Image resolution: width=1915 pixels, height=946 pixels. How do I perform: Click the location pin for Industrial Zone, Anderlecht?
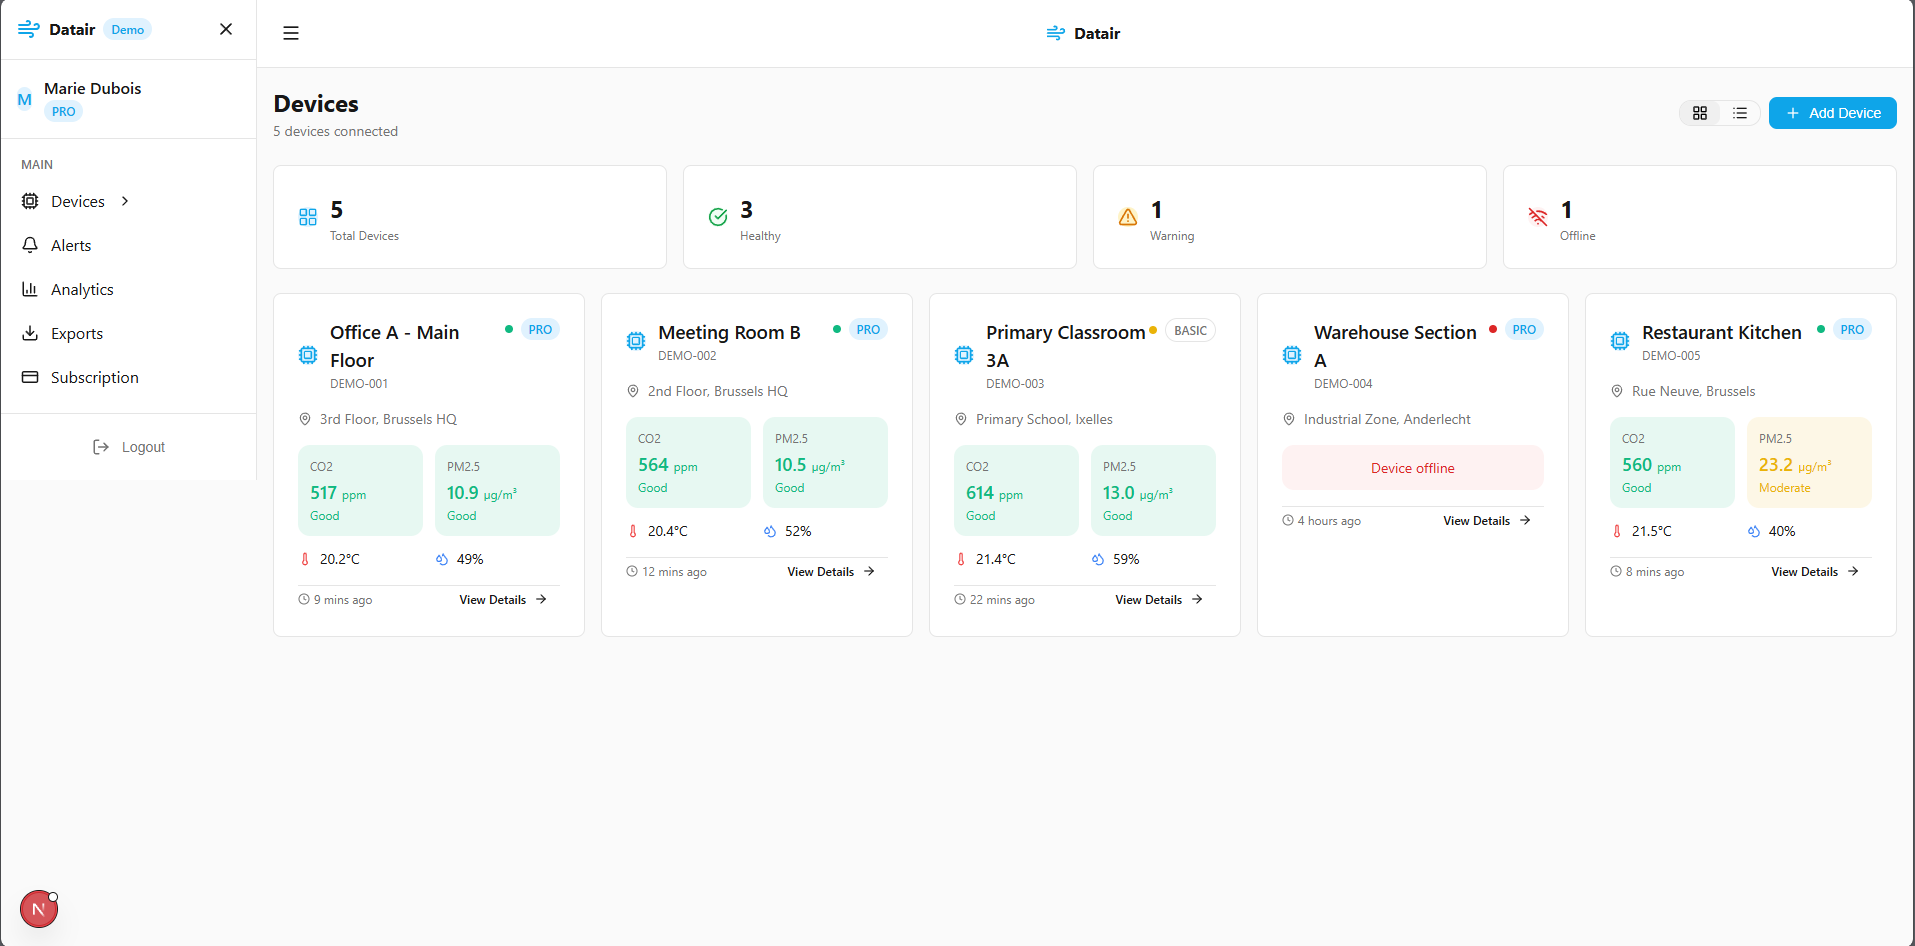[x=1289, y=419]
